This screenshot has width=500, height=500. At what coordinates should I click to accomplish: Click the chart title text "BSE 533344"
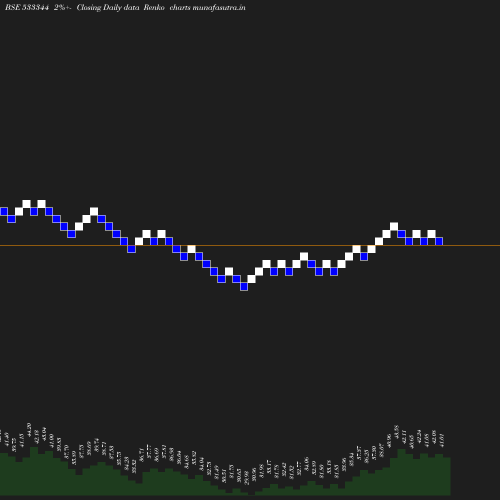tap(27, 8)
